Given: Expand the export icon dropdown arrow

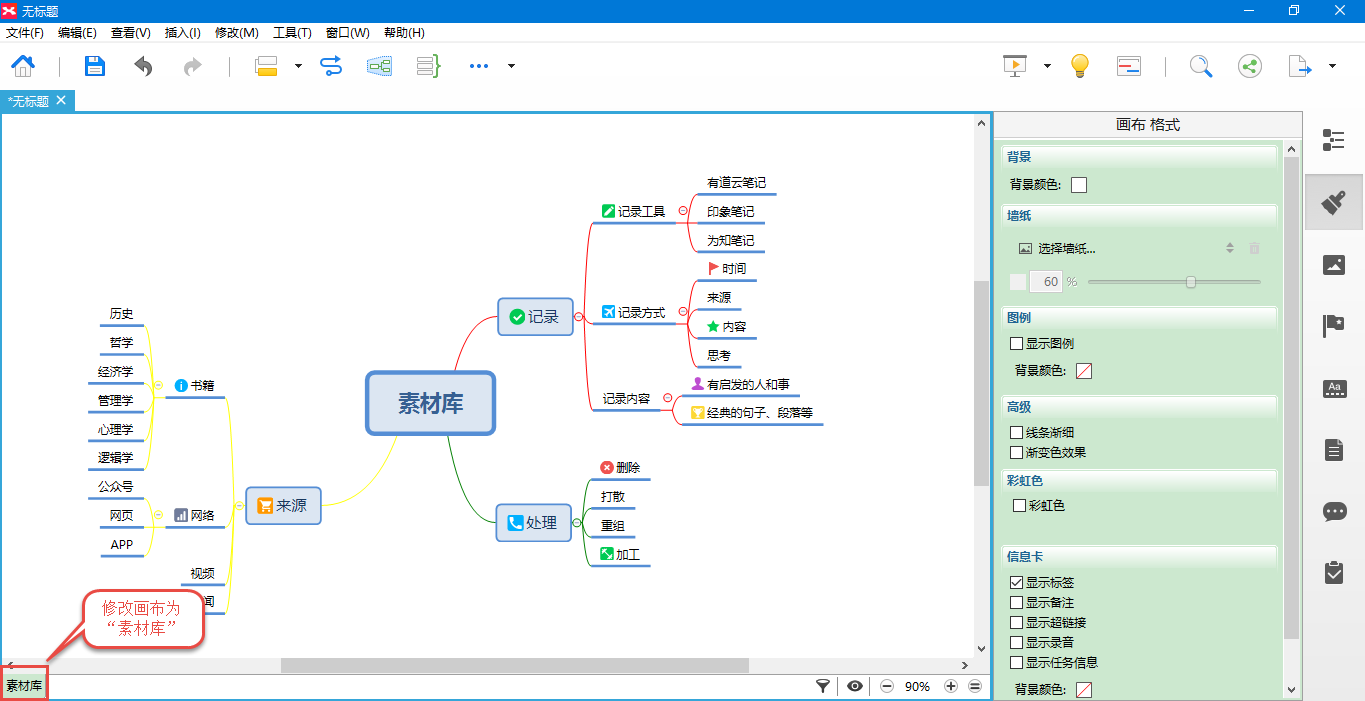Looking at the screenshot, I should [x=1332, y=67].
